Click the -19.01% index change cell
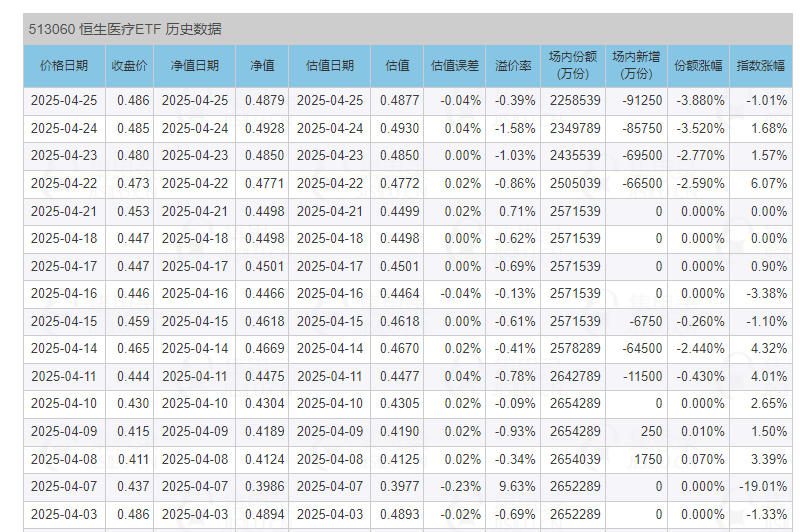The image size is (800, 532). click(x=764, y=486)
